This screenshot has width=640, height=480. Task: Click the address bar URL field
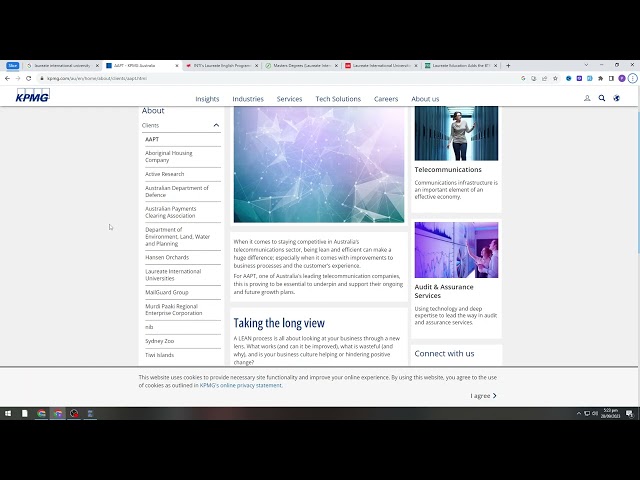(278, 78)
